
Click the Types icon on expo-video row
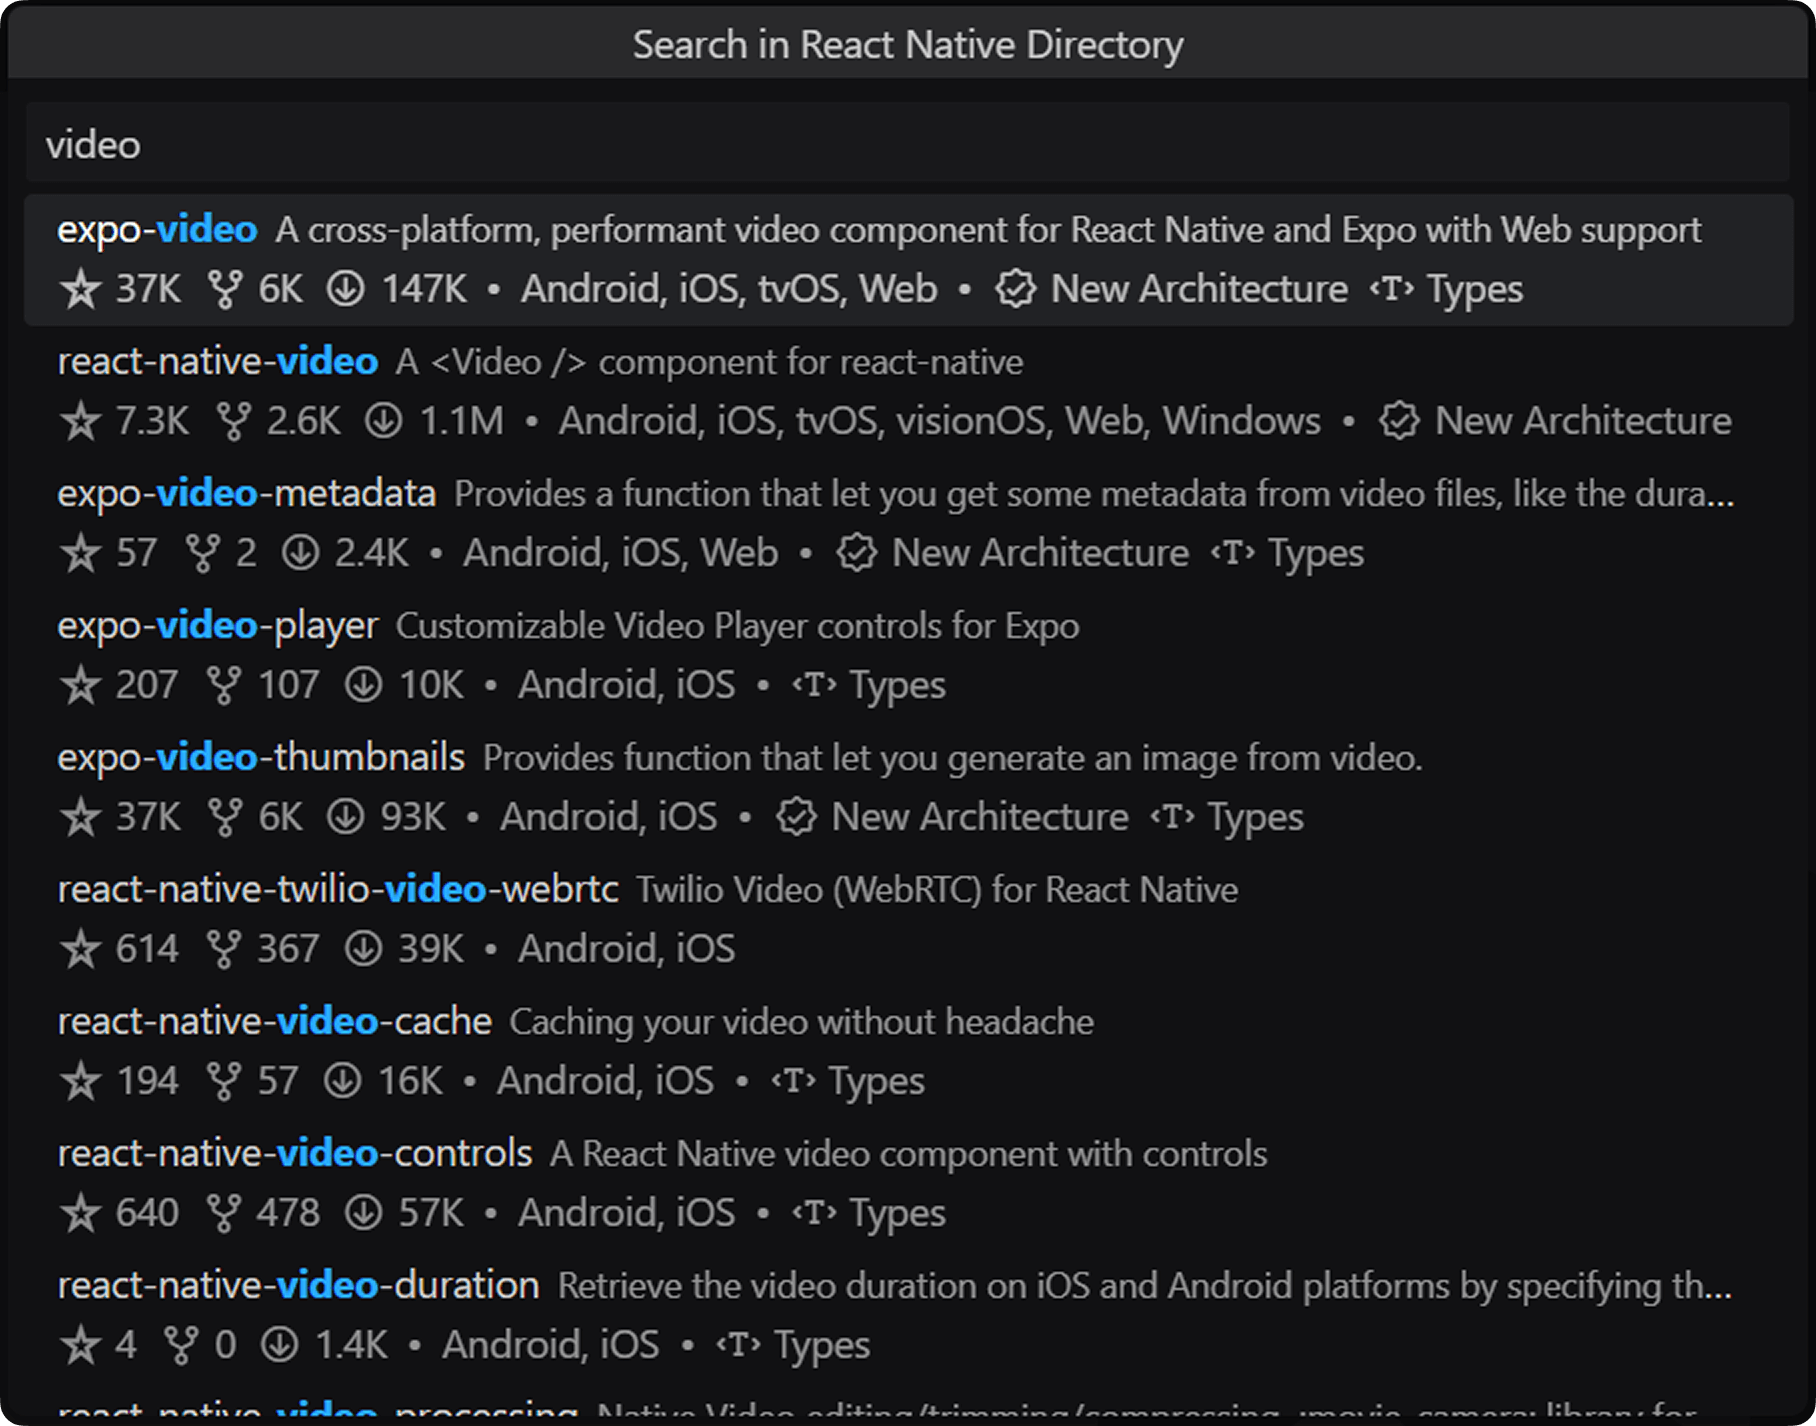click(x=1392, y=289)
